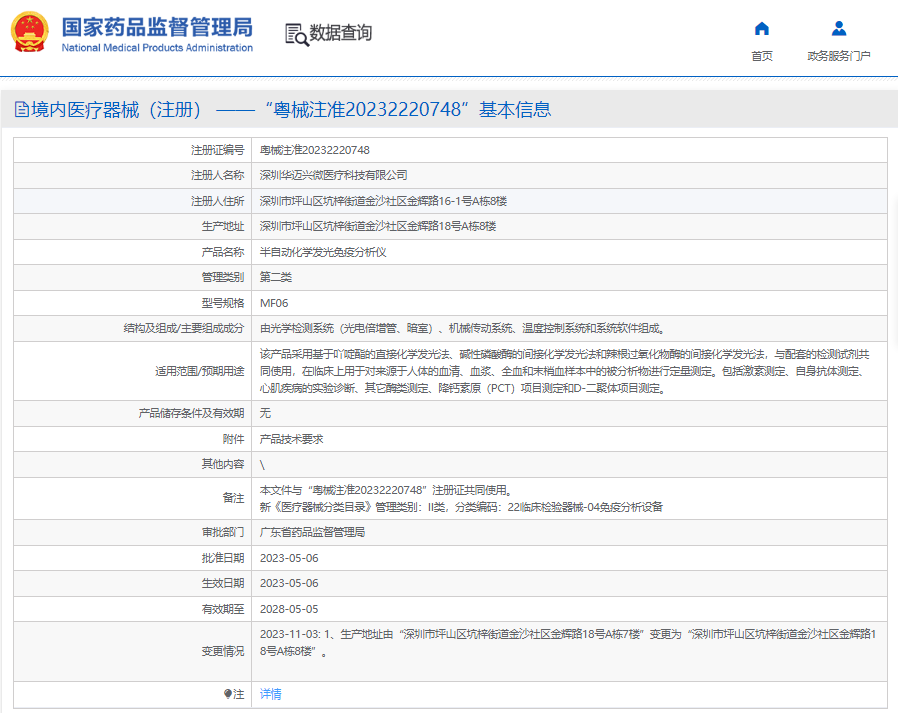Viewport: 898px width, 713px height.
Task: Open the 首页 home icon
Action: coord(762,28)
